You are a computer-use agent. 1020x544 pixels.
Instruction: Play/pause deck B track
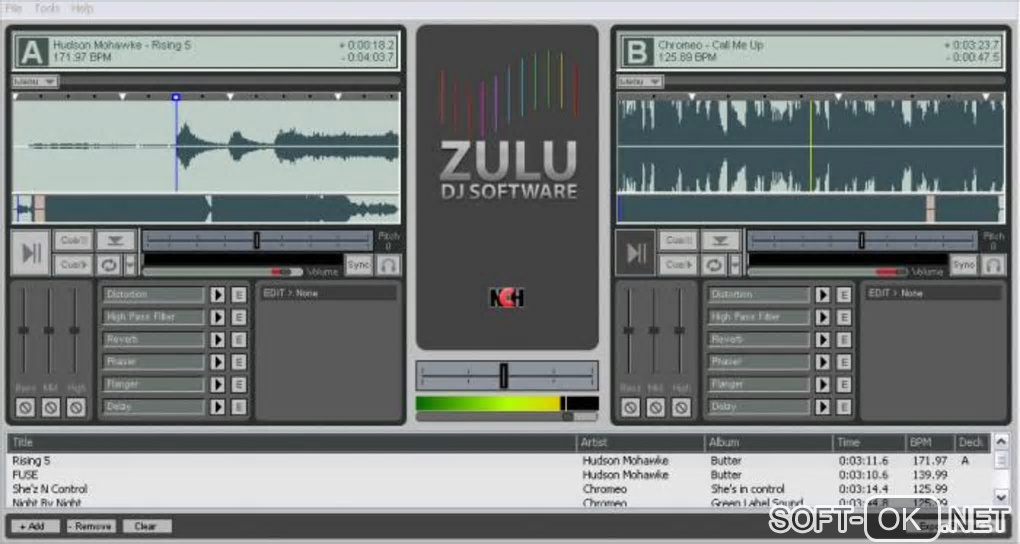click(x=636, y=252)
